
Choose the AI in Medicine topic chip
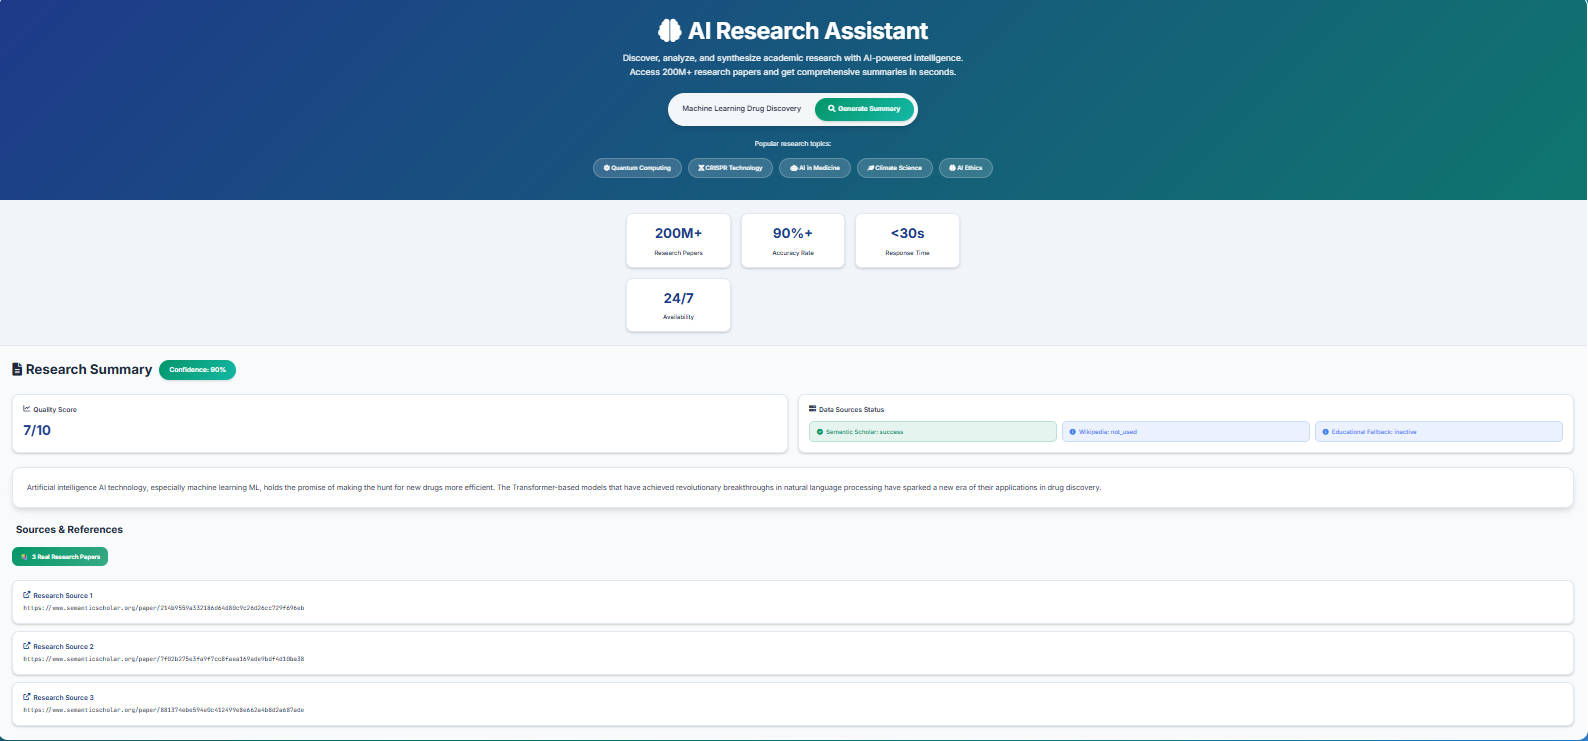point(815,168)
